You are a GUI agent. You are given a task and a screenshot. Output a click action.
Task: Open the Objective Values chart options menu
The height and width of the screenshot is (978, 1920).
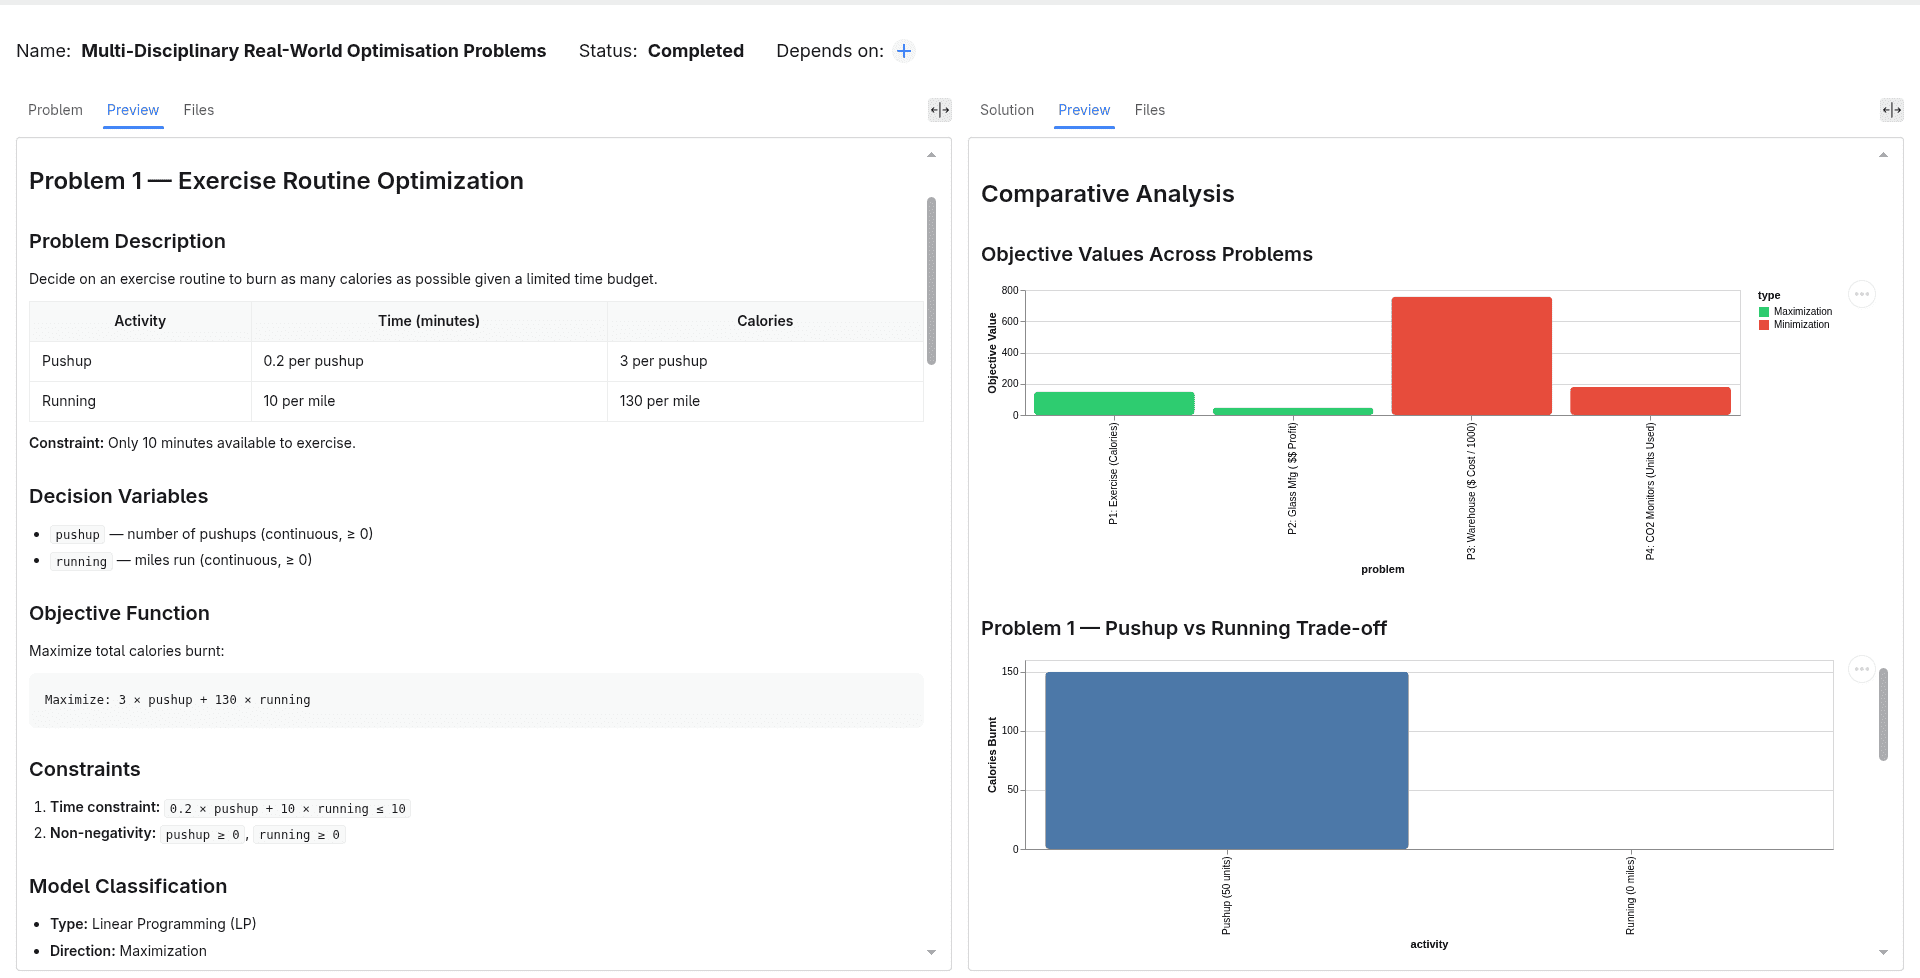pos(1861,294)
